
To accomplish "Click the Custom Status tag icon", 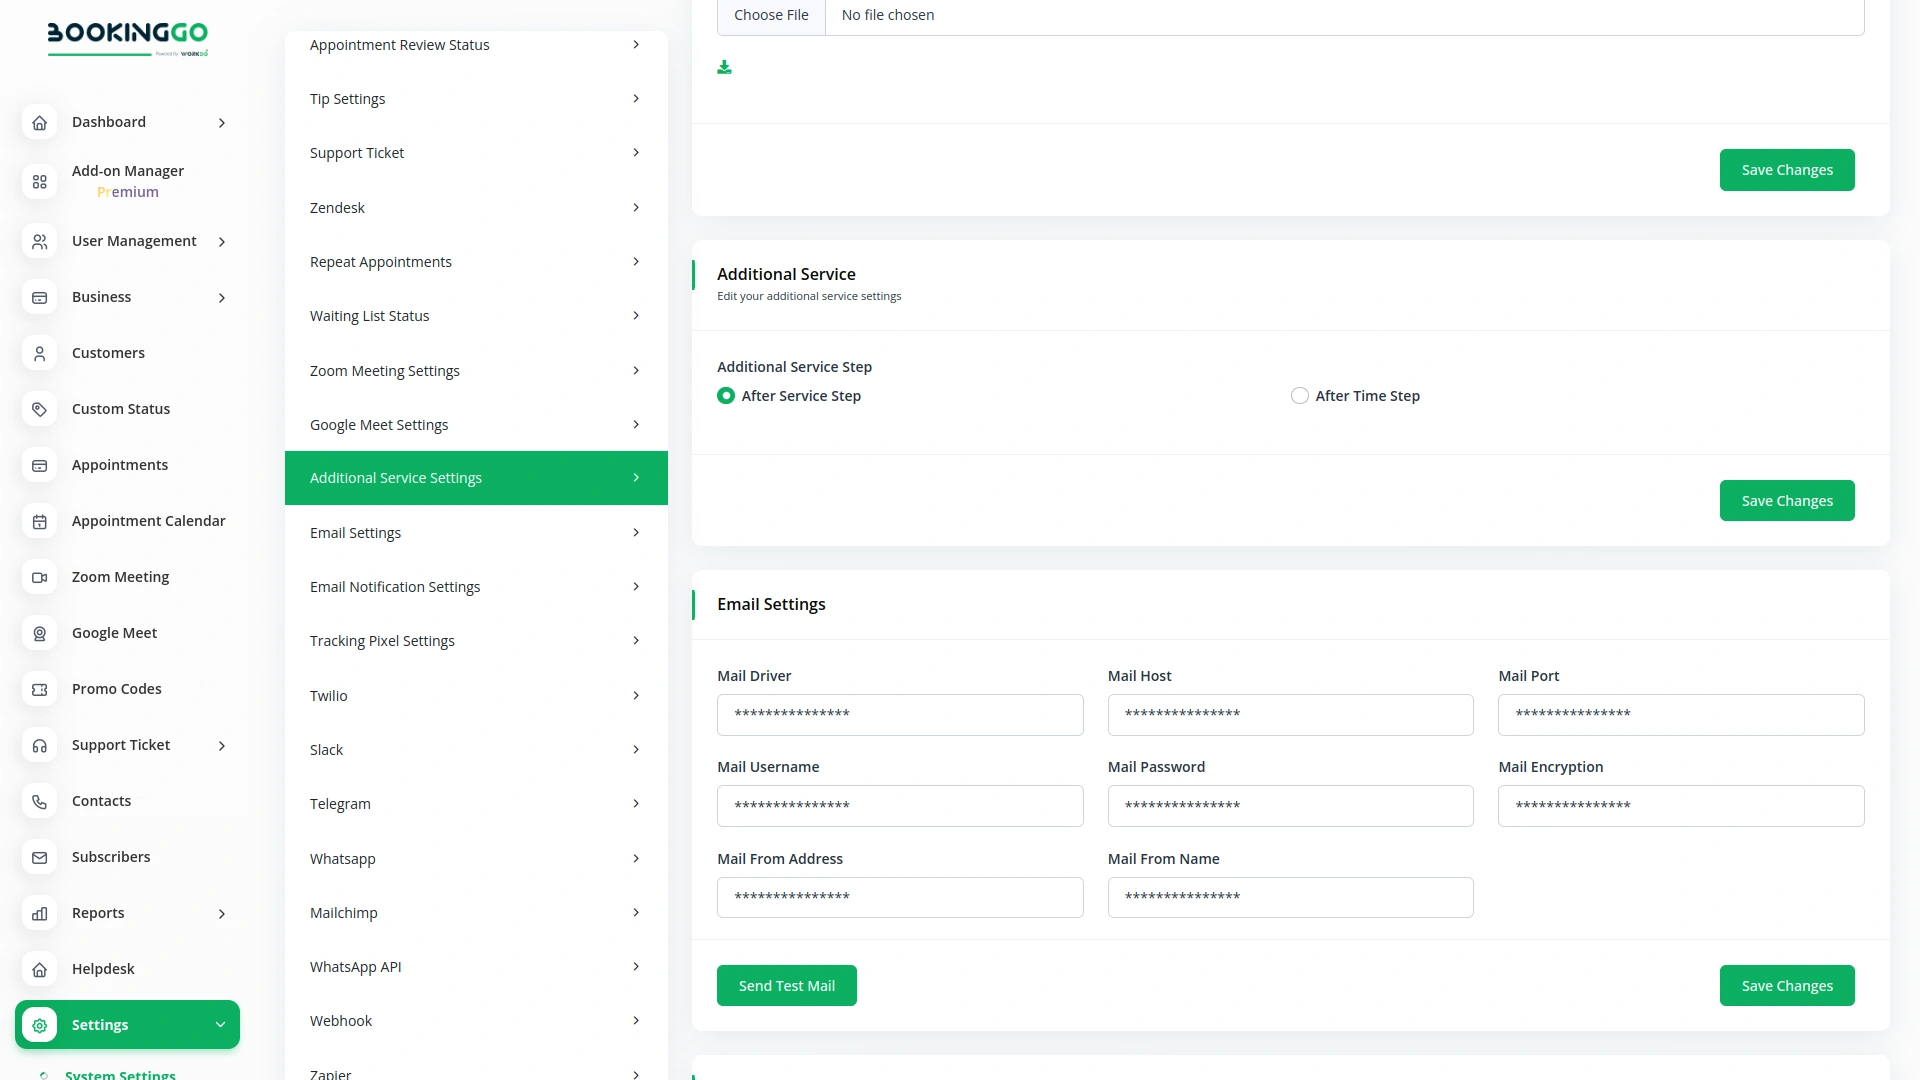I will pos(39,409).
